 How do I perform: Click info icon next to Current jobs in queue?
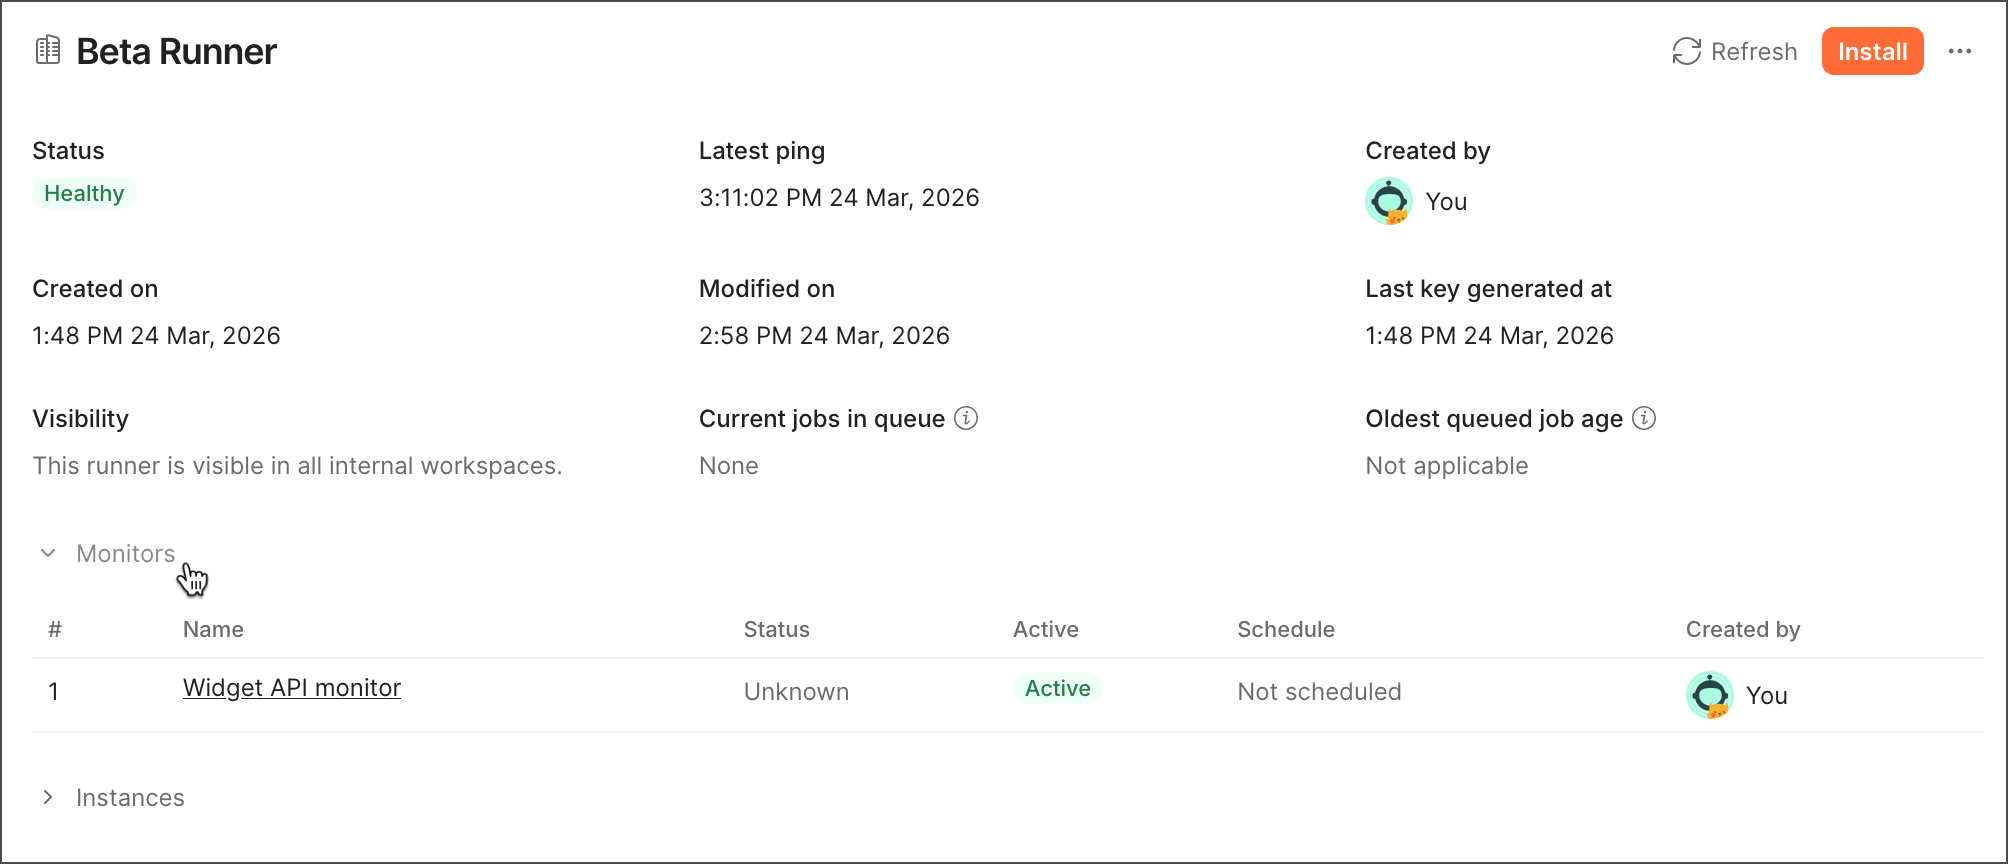[965, 418]
